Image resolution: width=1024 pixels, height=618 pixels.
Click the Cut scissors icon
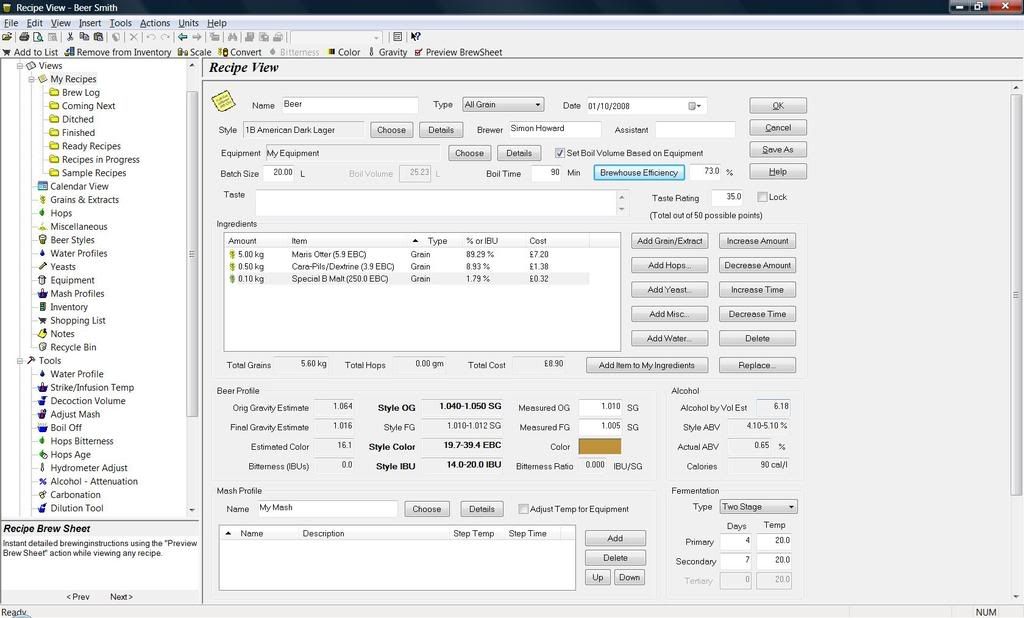(x=70, y=37)
